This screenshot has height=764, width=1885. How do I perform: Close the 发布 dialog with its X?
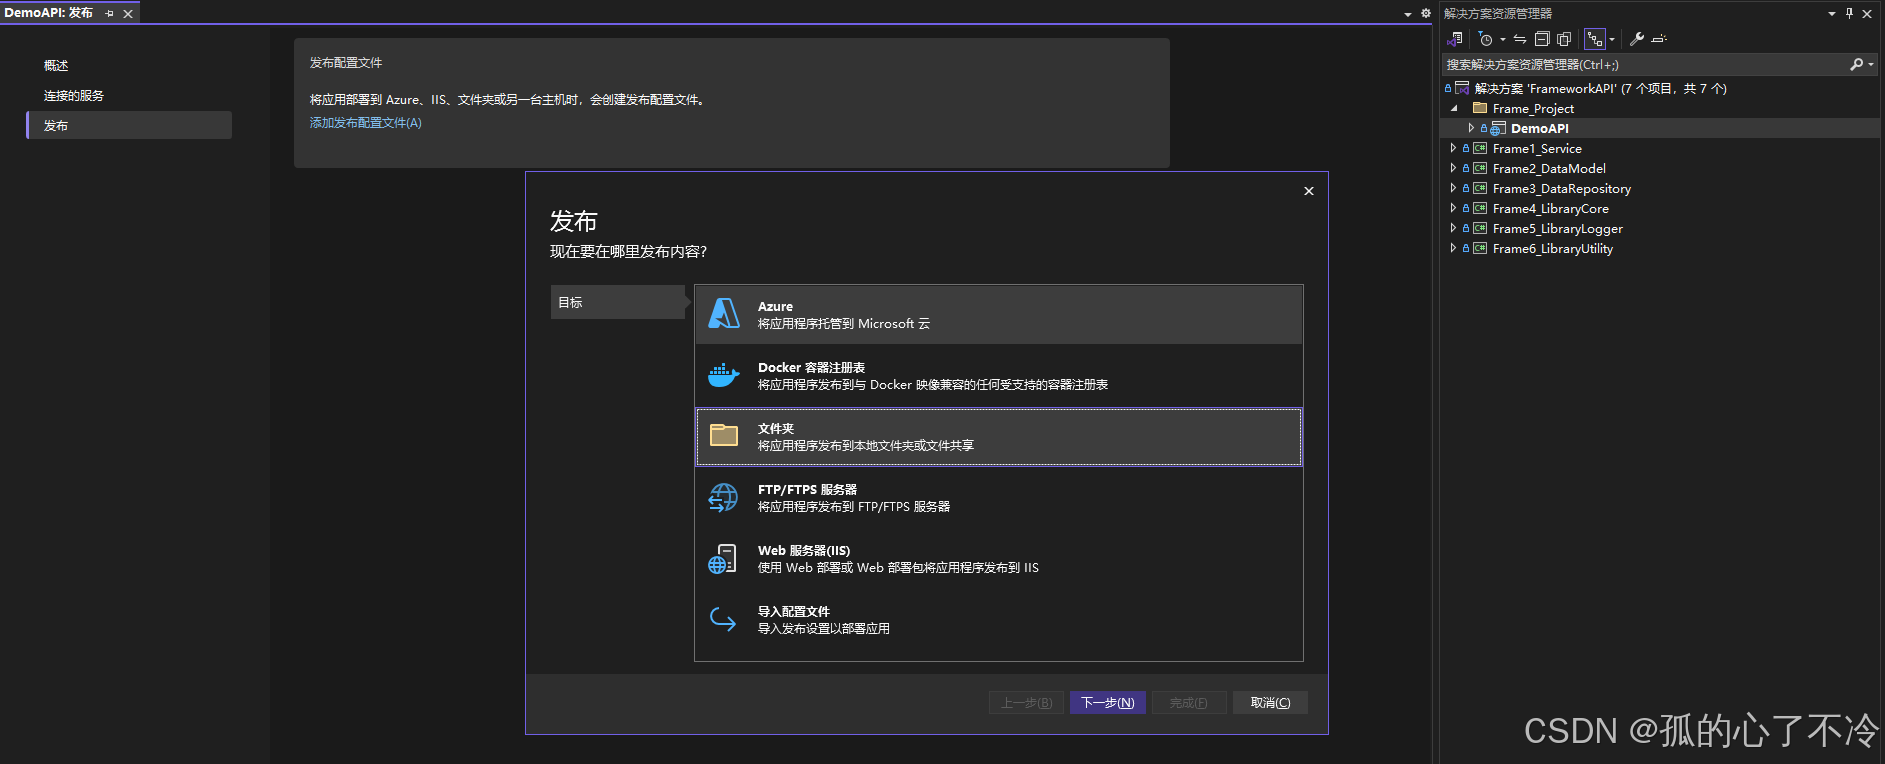click(x=1309, y=191)
